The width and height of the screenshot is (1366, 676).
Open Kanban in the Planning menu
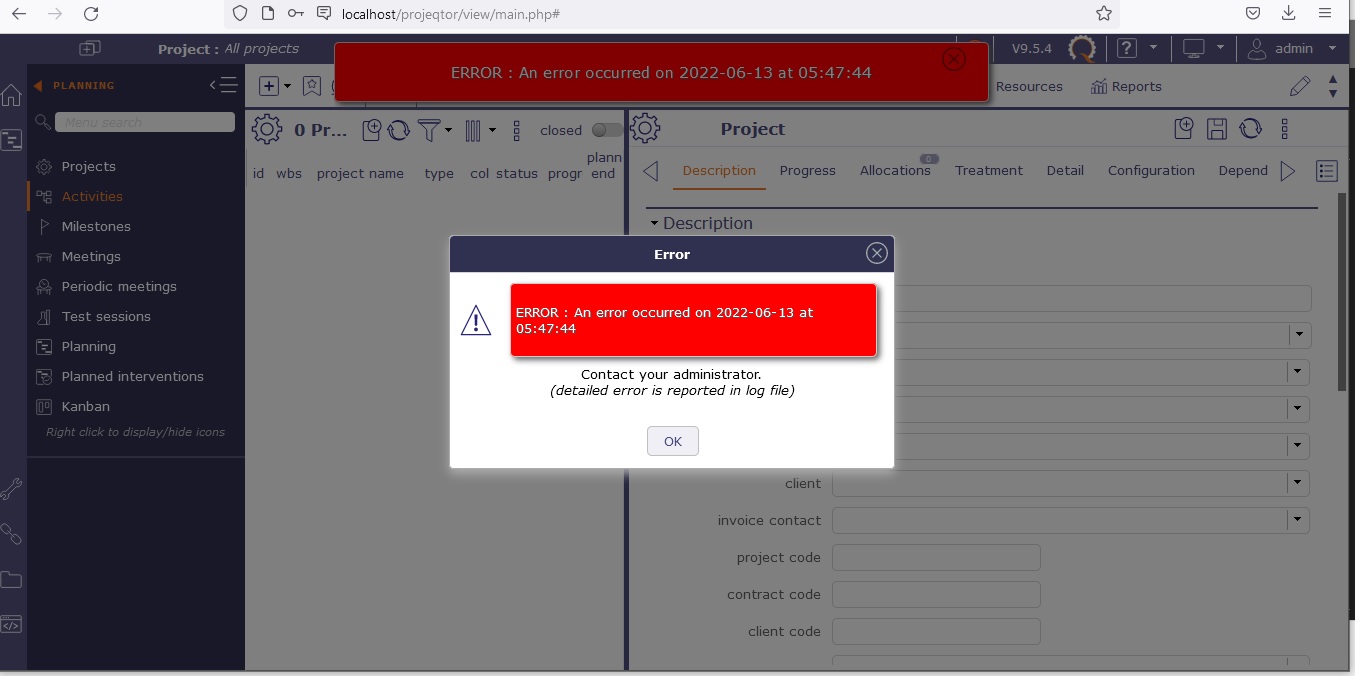coord(85,406)
